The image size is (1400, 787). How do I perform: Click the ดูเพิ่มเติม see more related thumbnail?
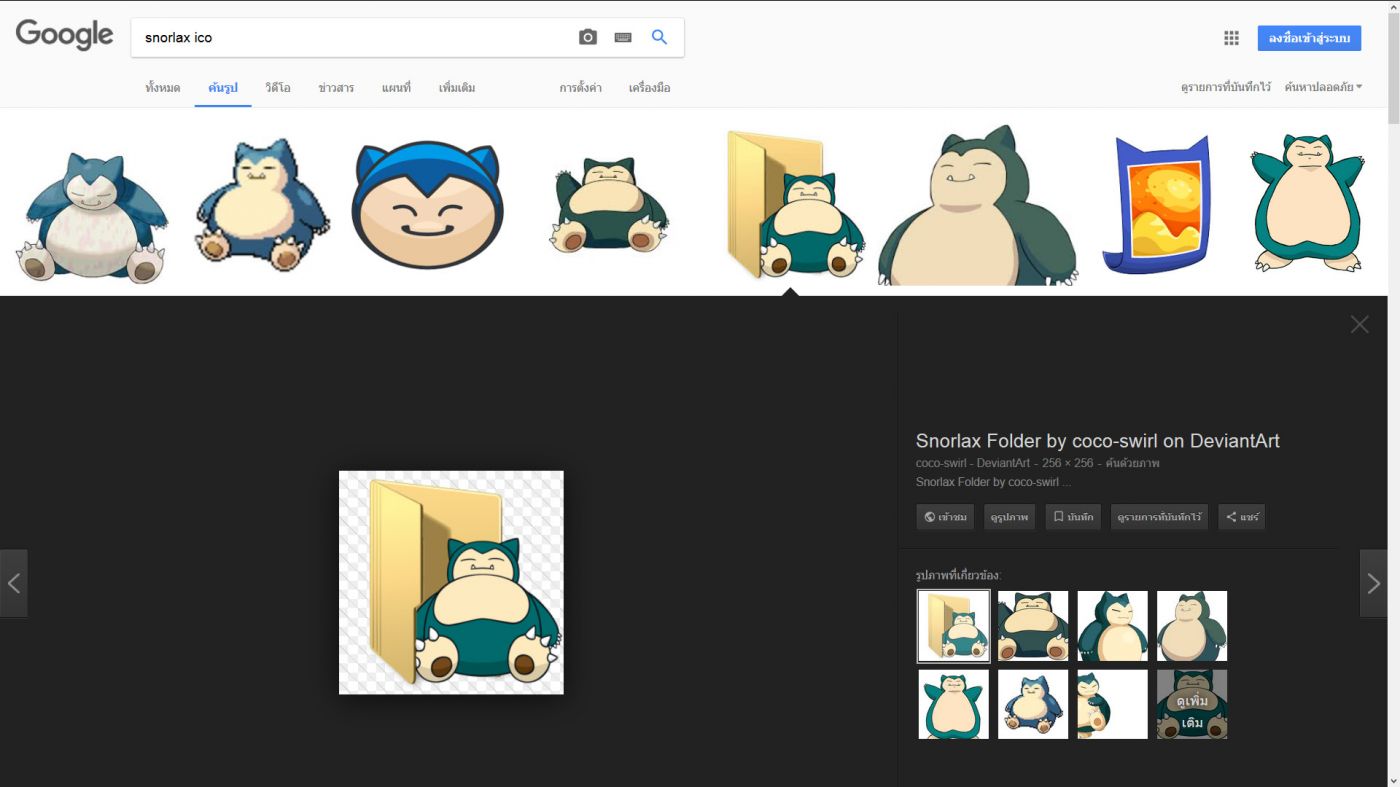click(1192, 705)
